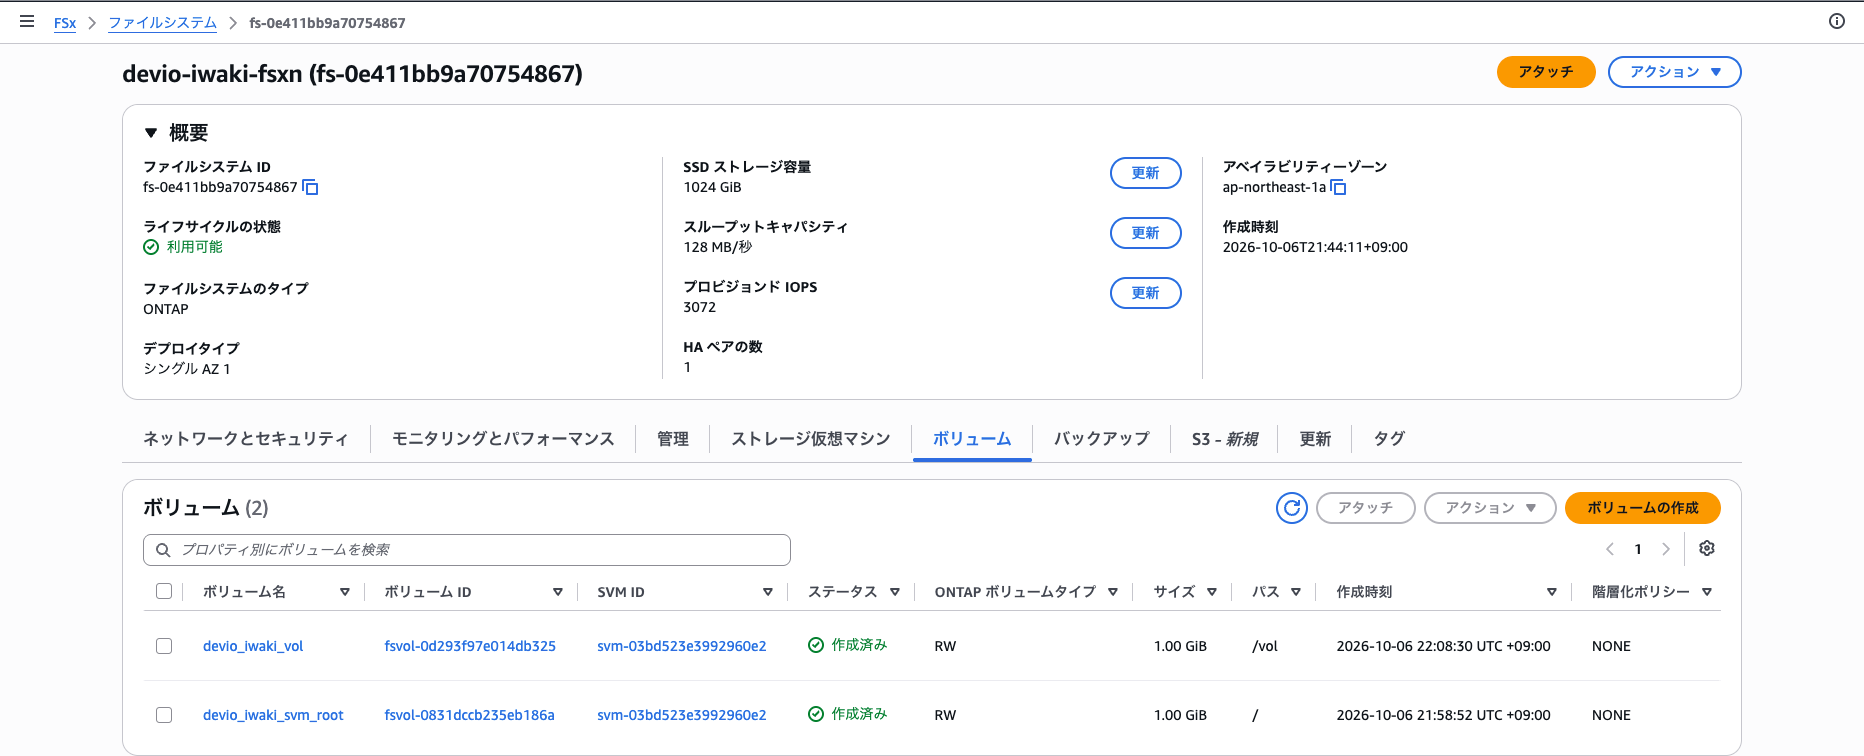Click the ボリュームの作成 button
1864x756 pixels.
(x=1643, y=508)
